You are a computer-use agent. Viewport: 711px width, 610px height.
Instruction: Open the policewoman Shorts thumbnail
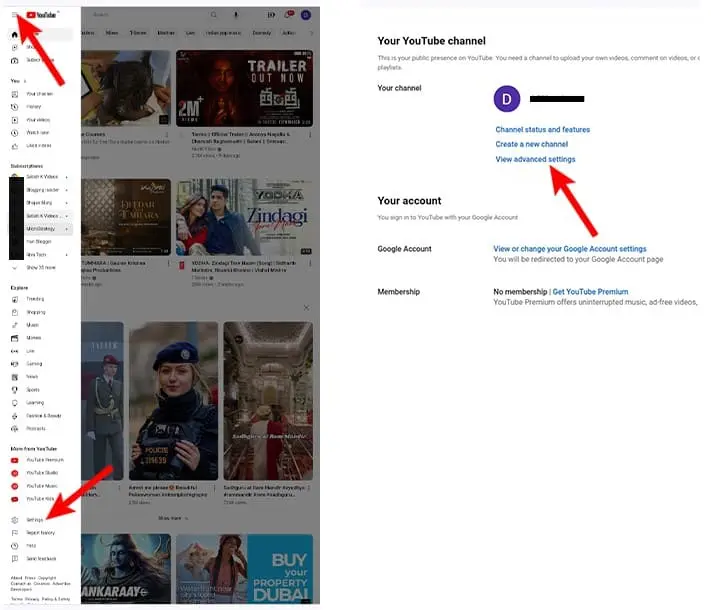point(173,401)
